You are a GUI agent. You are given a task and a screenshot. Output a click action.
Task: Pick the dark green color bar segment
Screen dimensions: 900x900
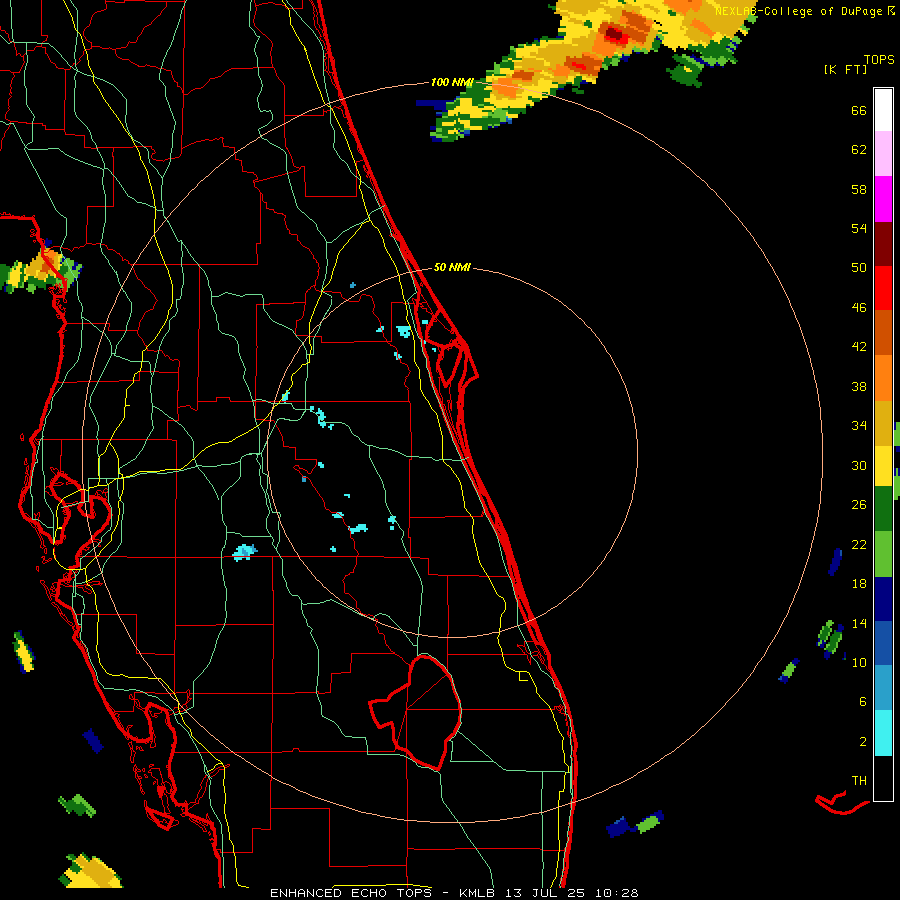click(883, 509)
